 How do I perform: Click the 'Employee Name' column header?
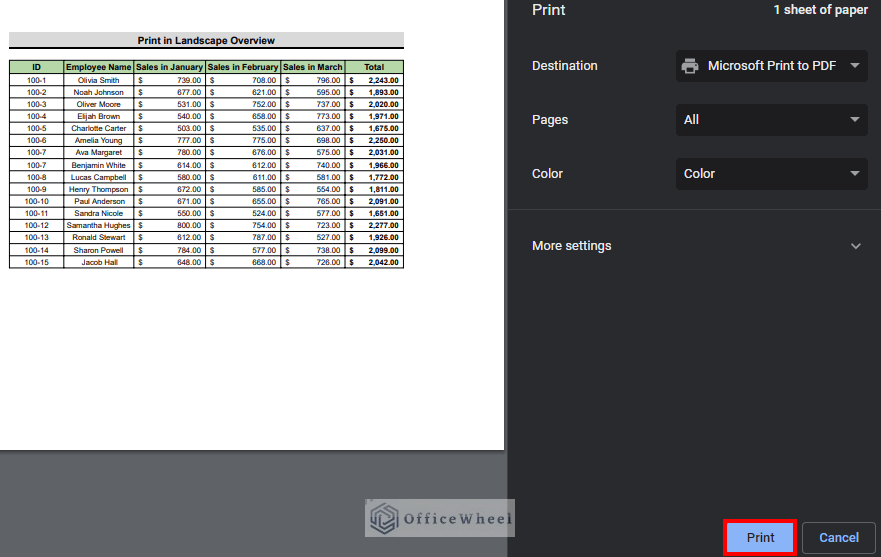tap(98, 67)
